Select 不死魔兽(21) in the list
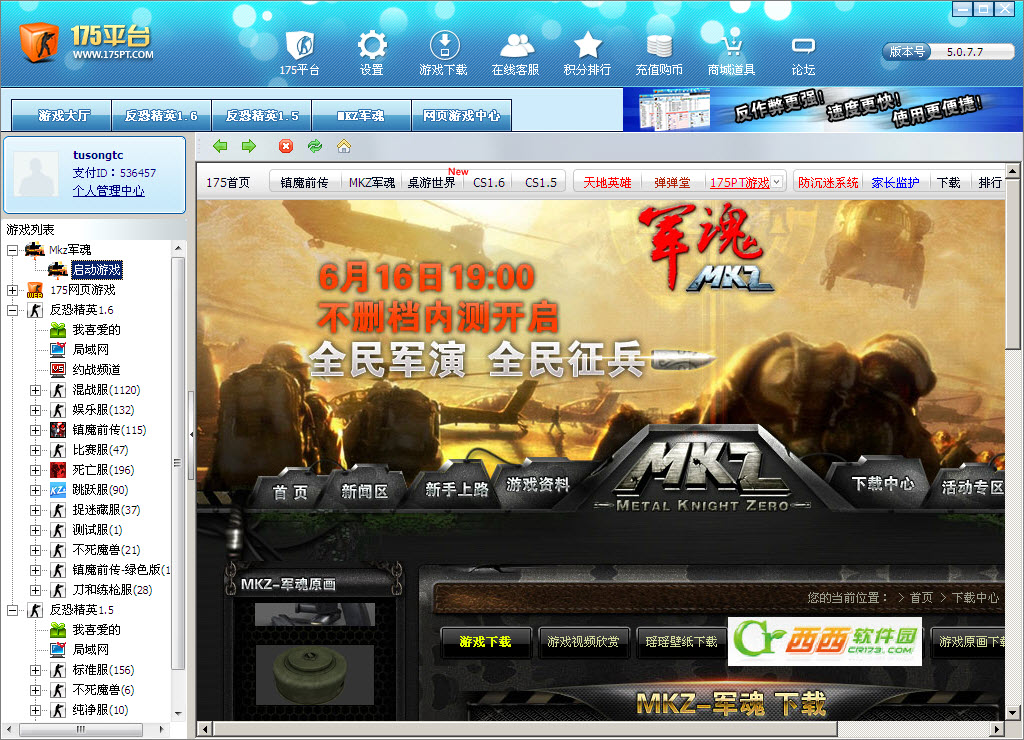The width and height of the screenshot is (1024, 740). click(106, 550)
